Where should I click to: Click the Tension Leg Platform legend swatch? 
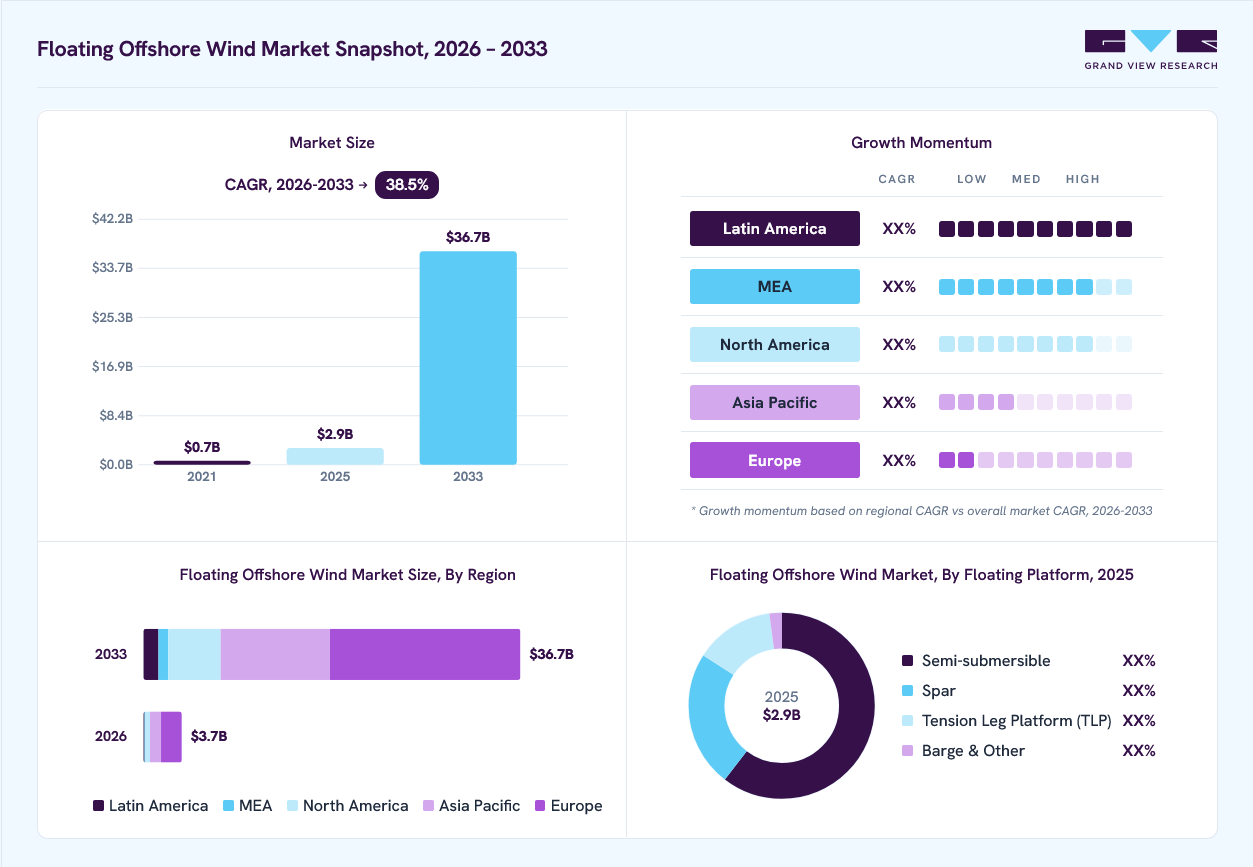pos(908,721)
